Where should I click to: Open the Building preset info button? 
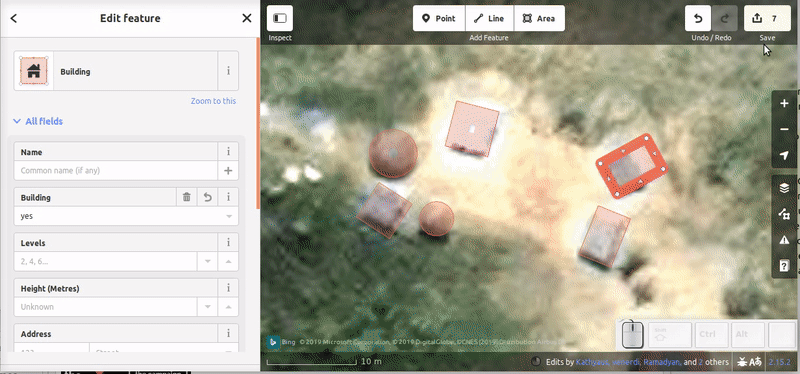point(228,71)
